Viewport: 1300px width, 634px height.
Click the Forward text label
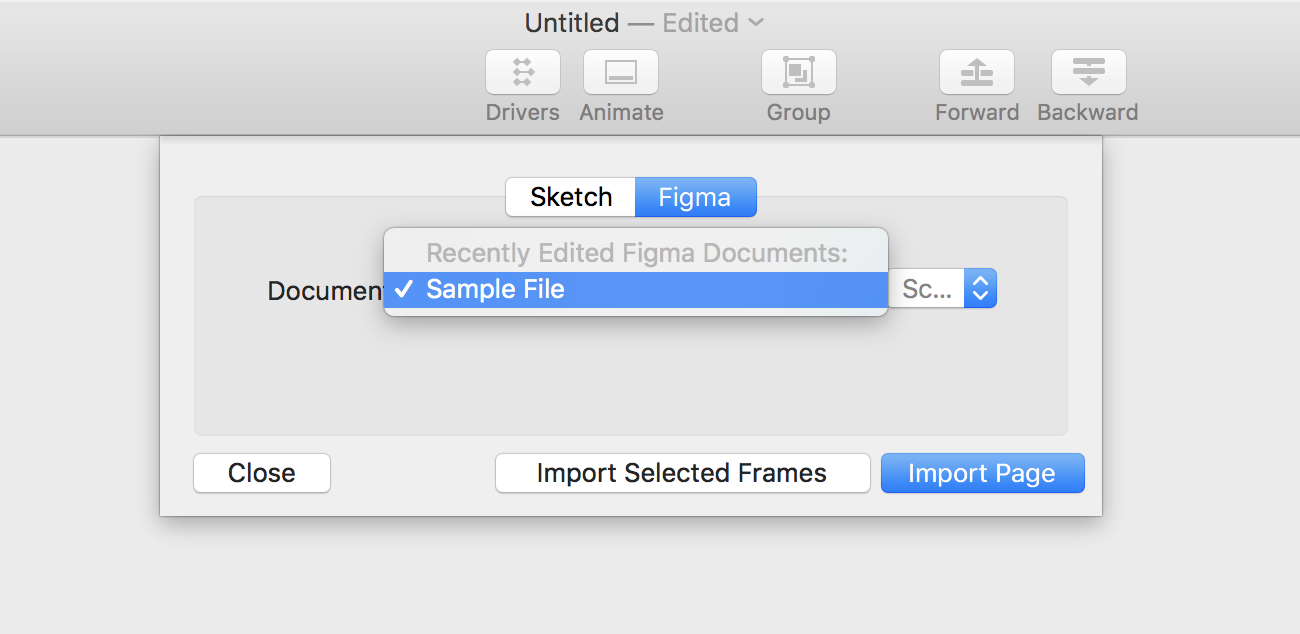click(x=977, y=112)
